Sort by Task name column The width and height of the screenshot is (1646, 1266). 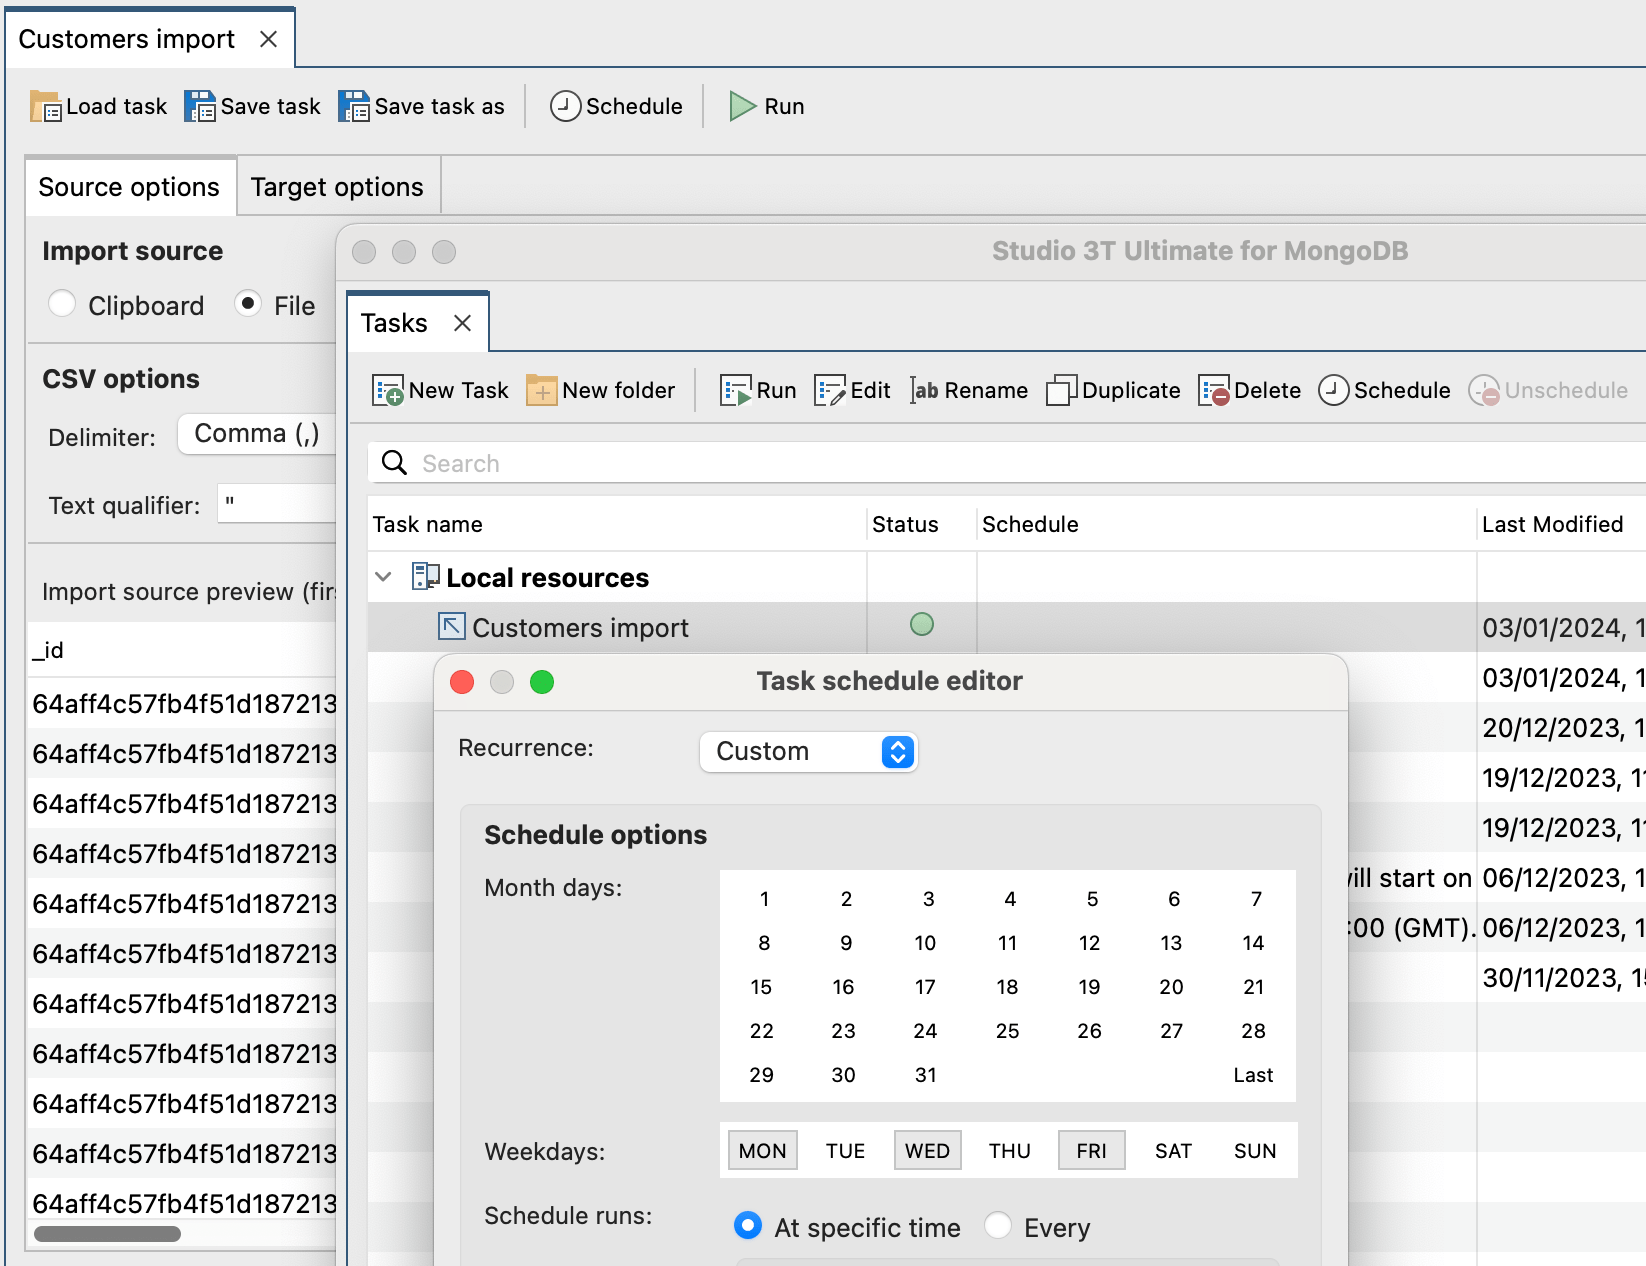point(616,524)
